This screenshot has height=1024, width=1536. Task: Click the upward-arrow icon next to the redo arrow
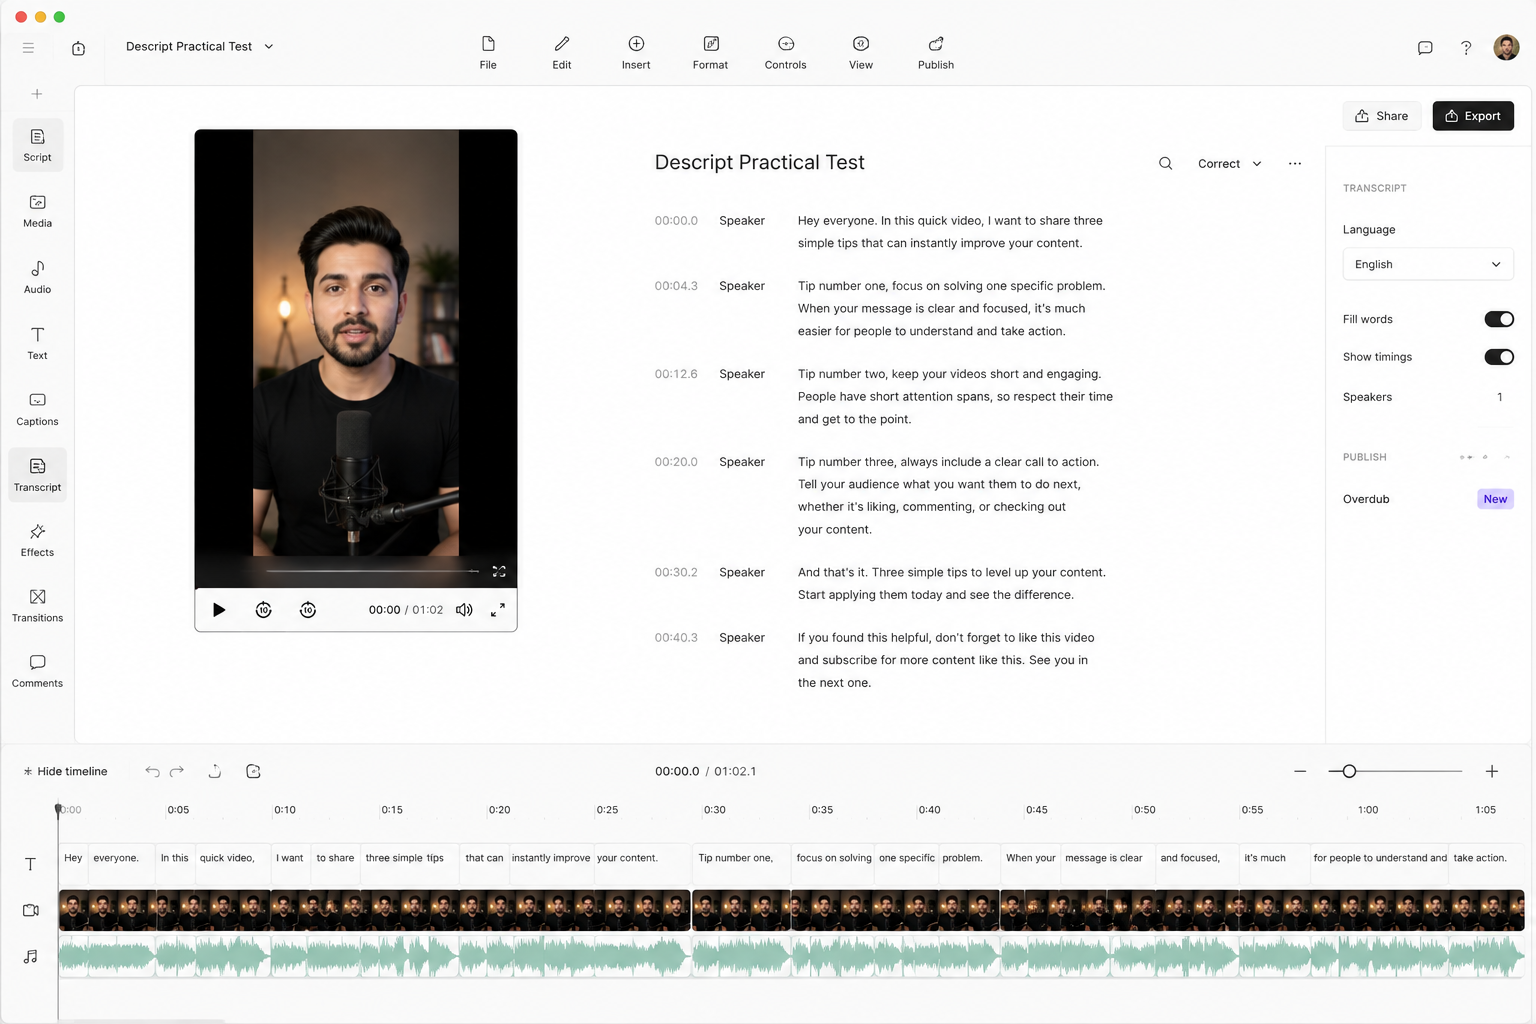(x=214, y=771)
